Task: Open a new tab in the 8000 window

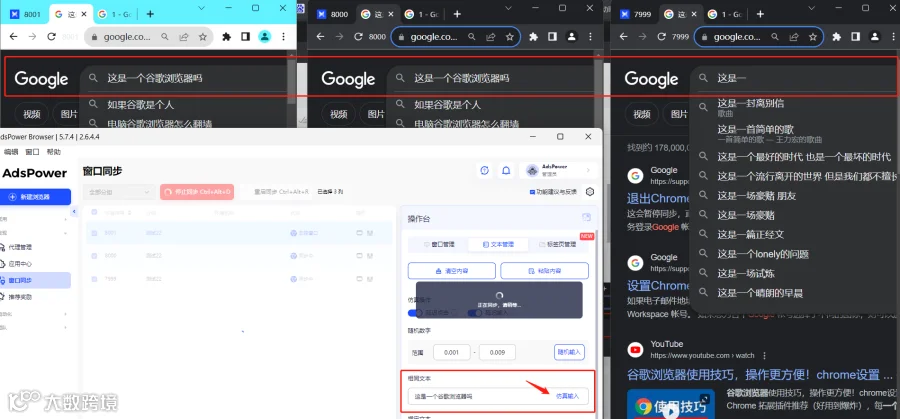Action: point(457,14)
